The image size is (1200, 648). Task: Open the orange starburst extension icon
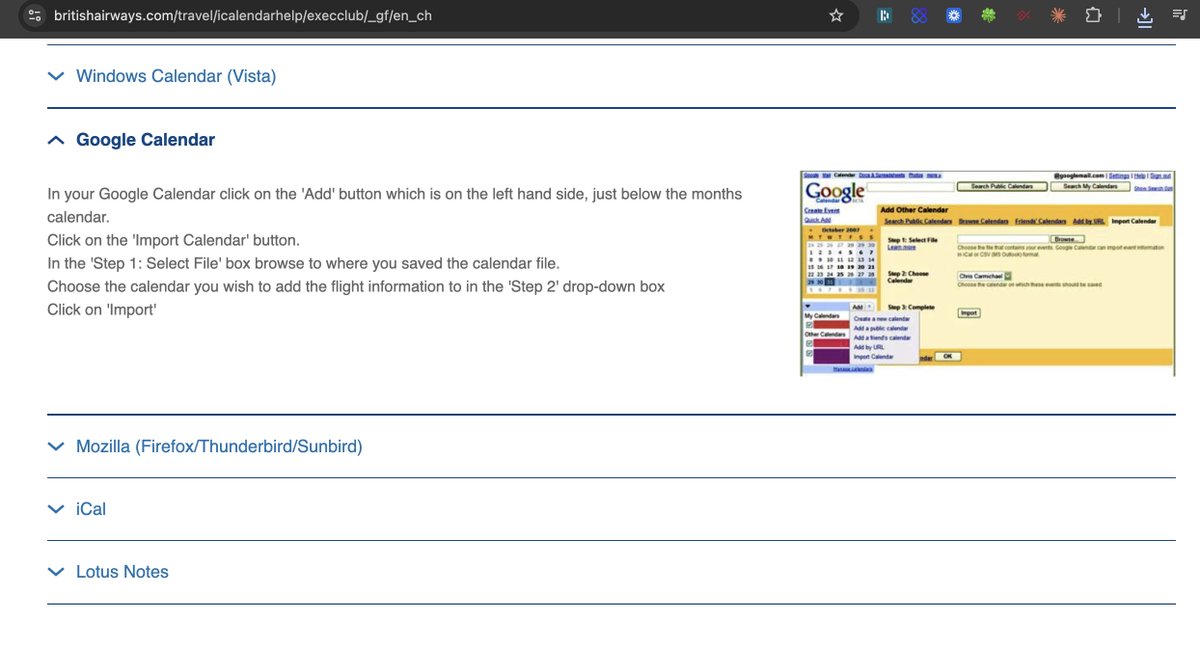(x=1058, y=16)
